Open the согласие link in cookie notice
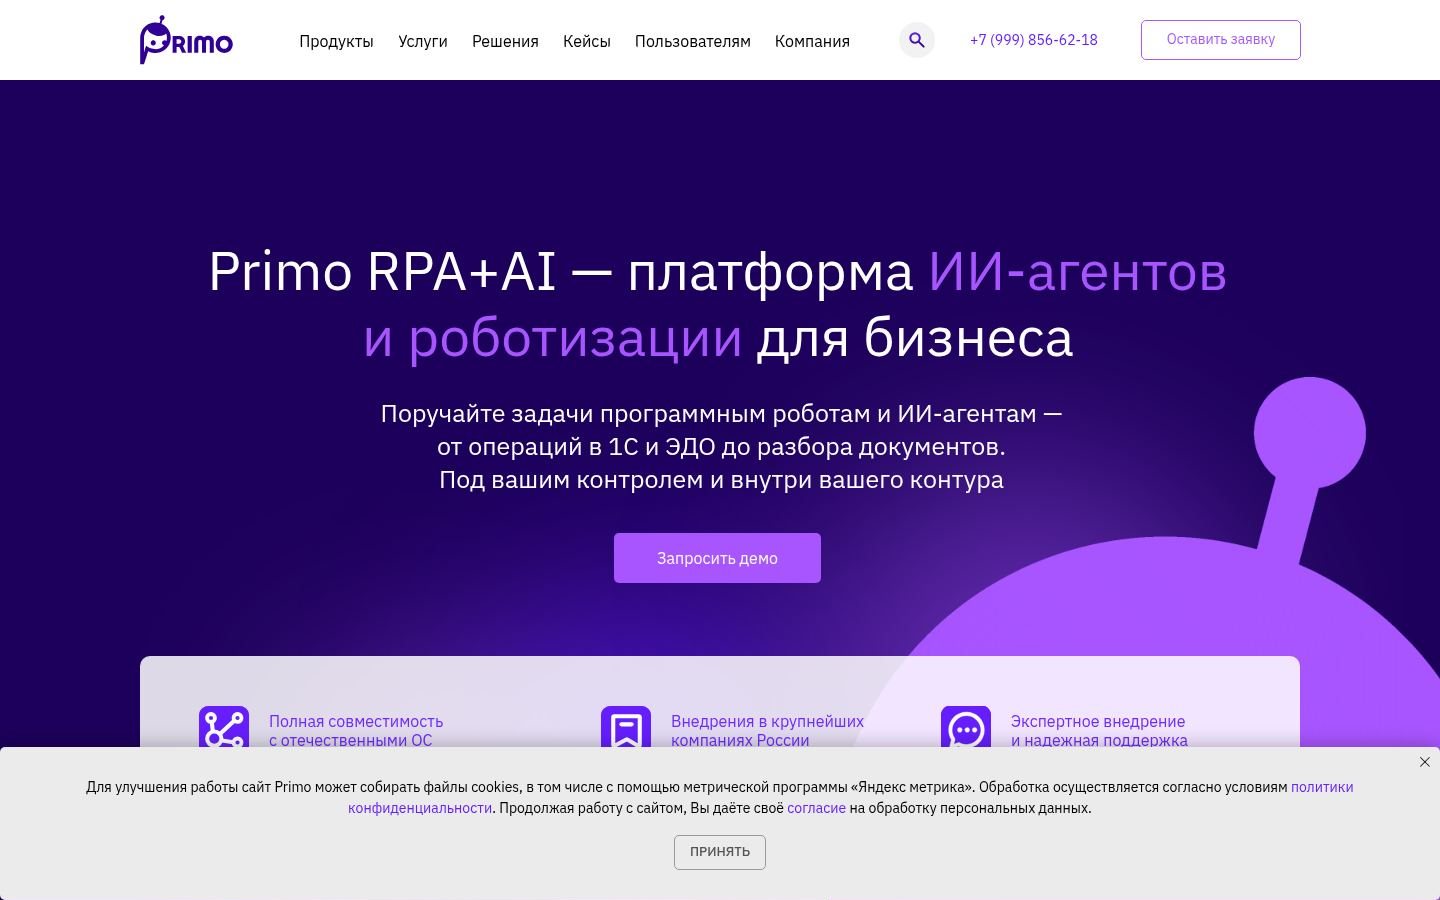Image resolution: width=1440 pixels, height=900 pixels. [x=816, y=808]
